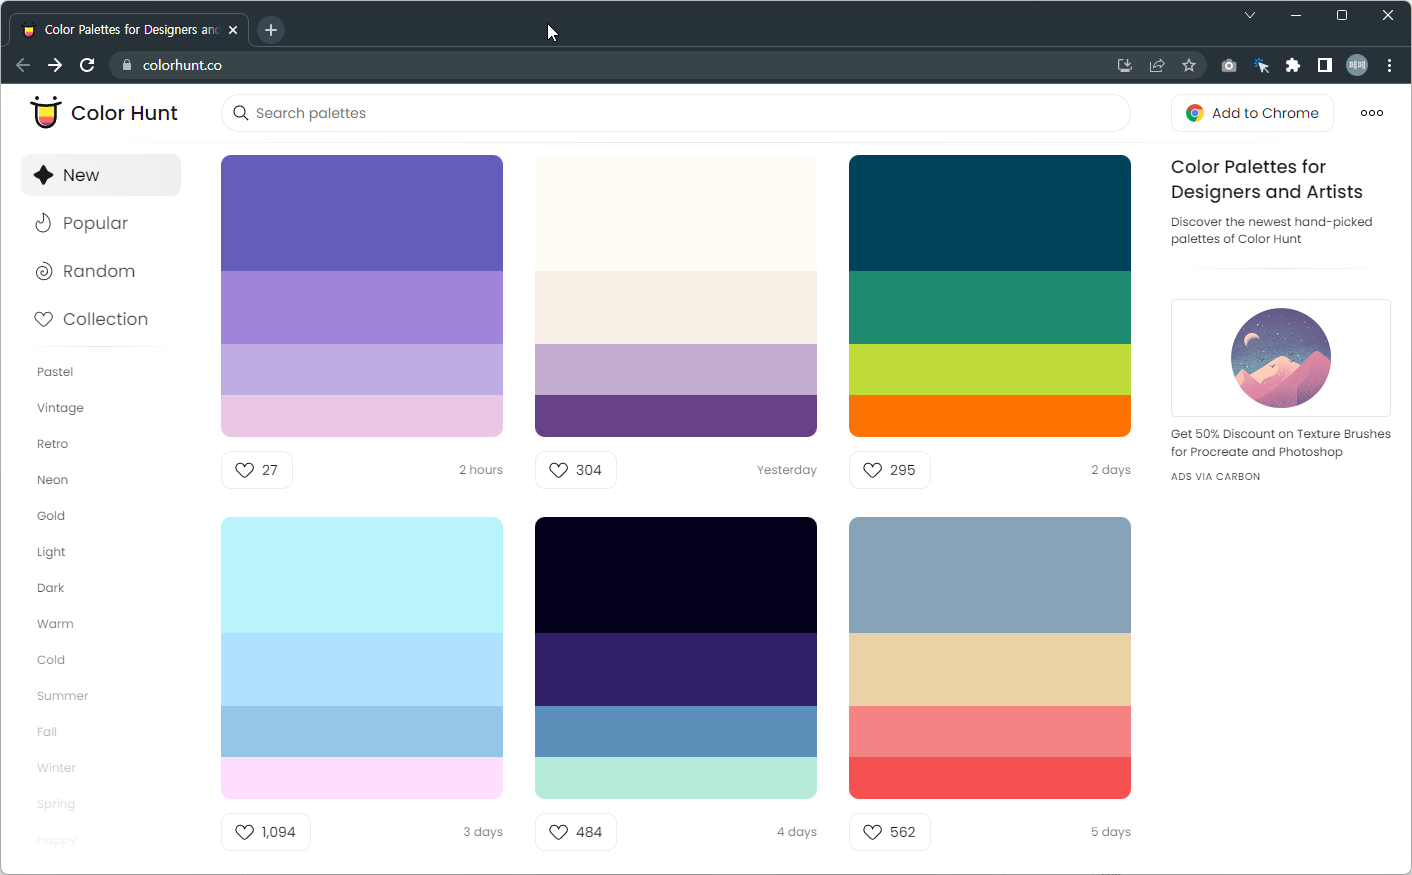Viewport: 1412px width, 875px height.
Task: Open the site options via the three-dots icon
Action: point(1371,112)
